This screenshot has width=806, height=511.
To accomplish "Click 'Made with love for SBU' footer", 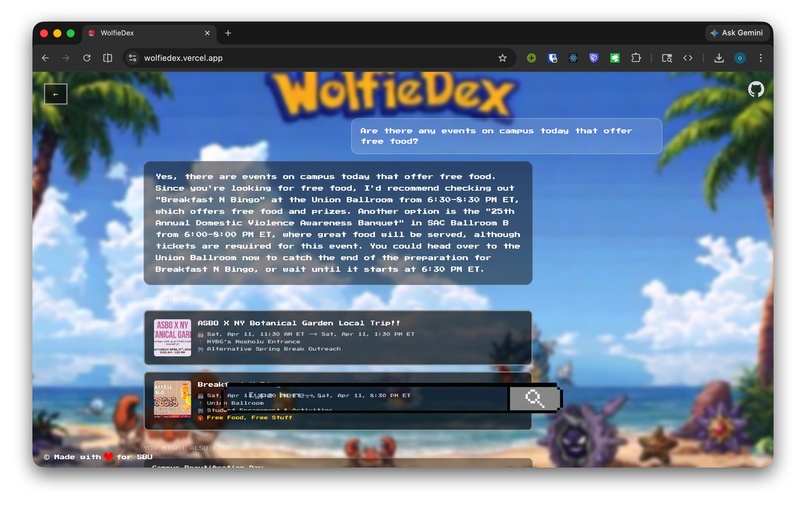I will point(98,457).
